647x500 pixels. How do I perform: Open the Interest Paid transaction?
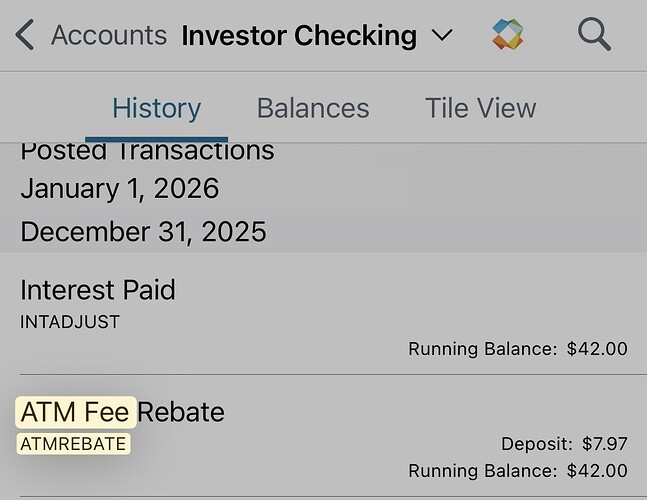98,290
